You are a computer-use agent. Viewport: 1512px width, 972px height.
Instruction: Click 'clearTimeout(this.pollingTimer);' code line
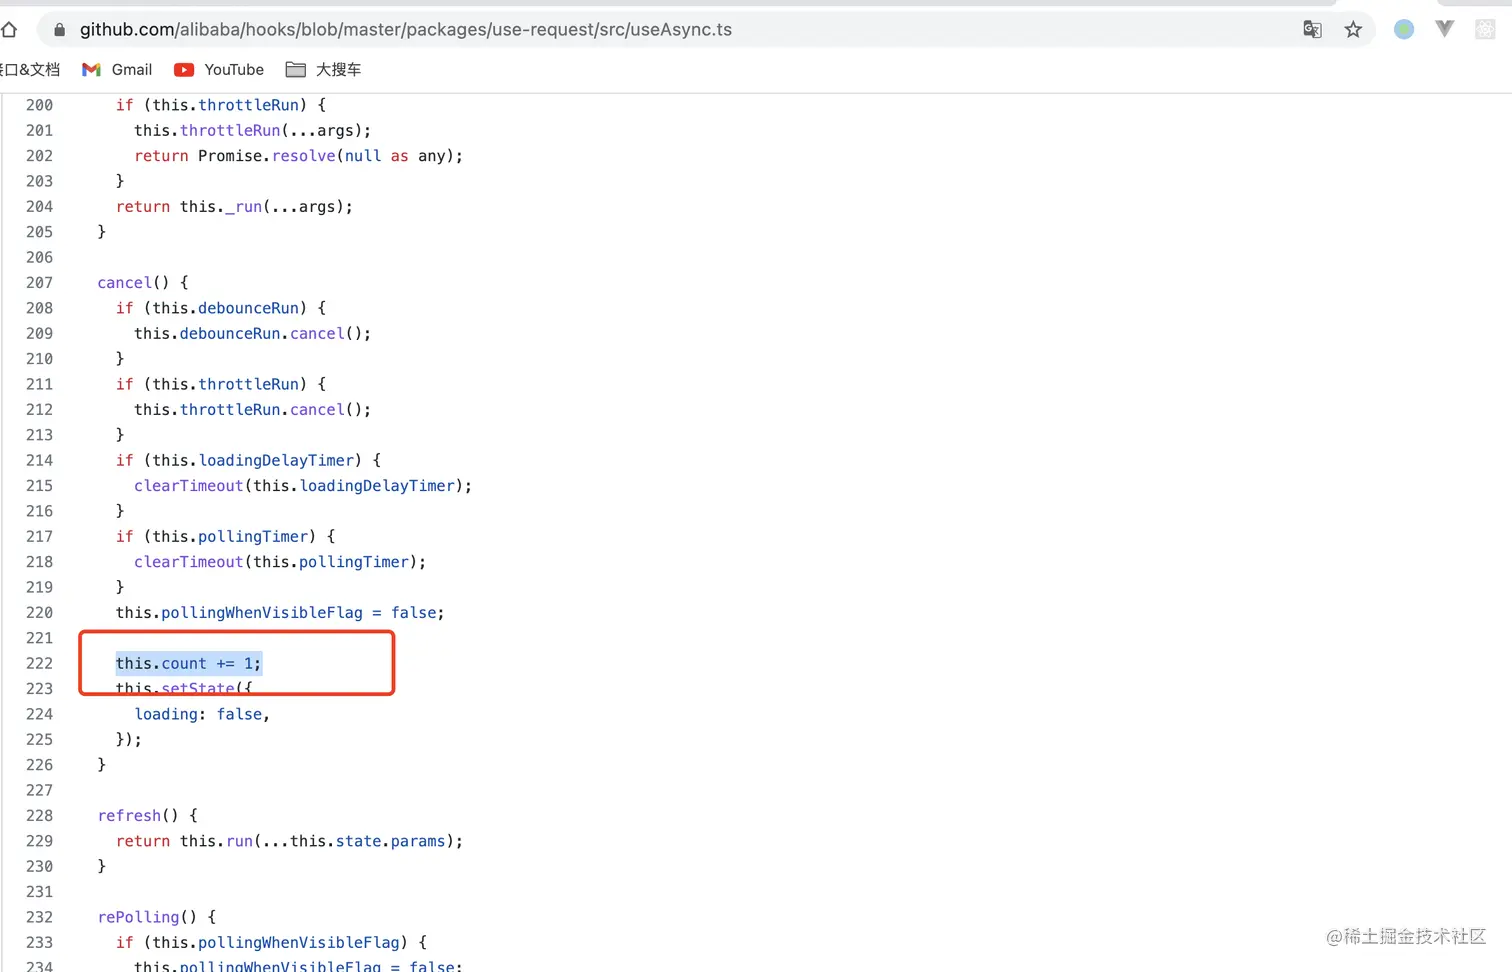point(280,562)
